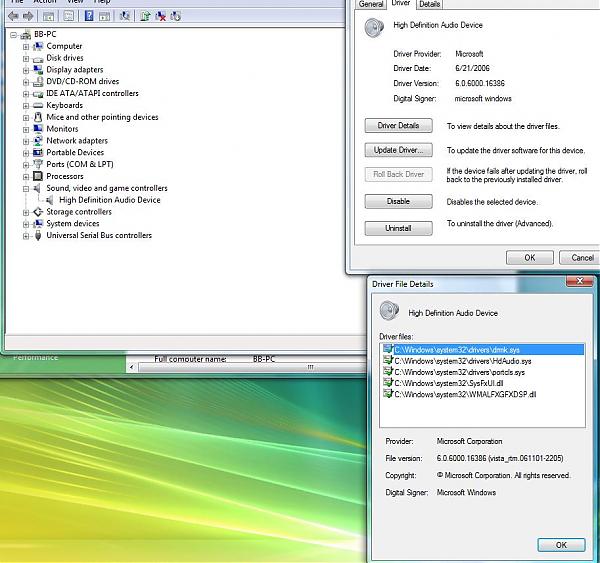
Task: Expand the Computer node
Action: tap(26, 47)
